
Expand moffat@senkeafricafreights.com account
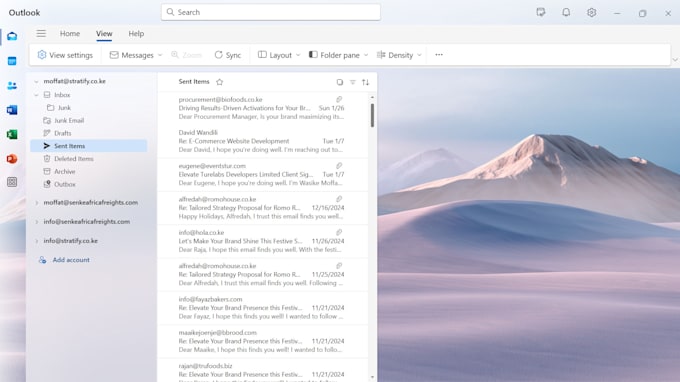pyautogui.click(x=36, y=202)
